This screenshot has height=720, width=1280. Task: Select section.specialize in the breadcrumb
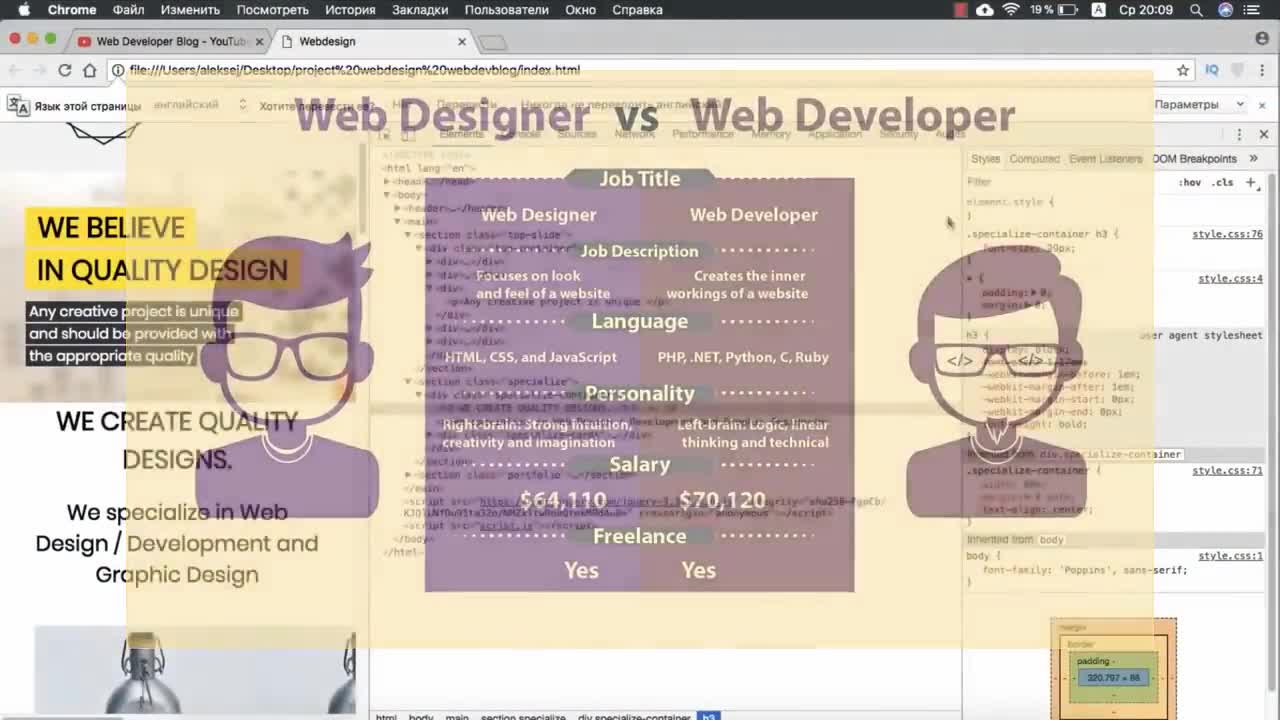(523, 716)
